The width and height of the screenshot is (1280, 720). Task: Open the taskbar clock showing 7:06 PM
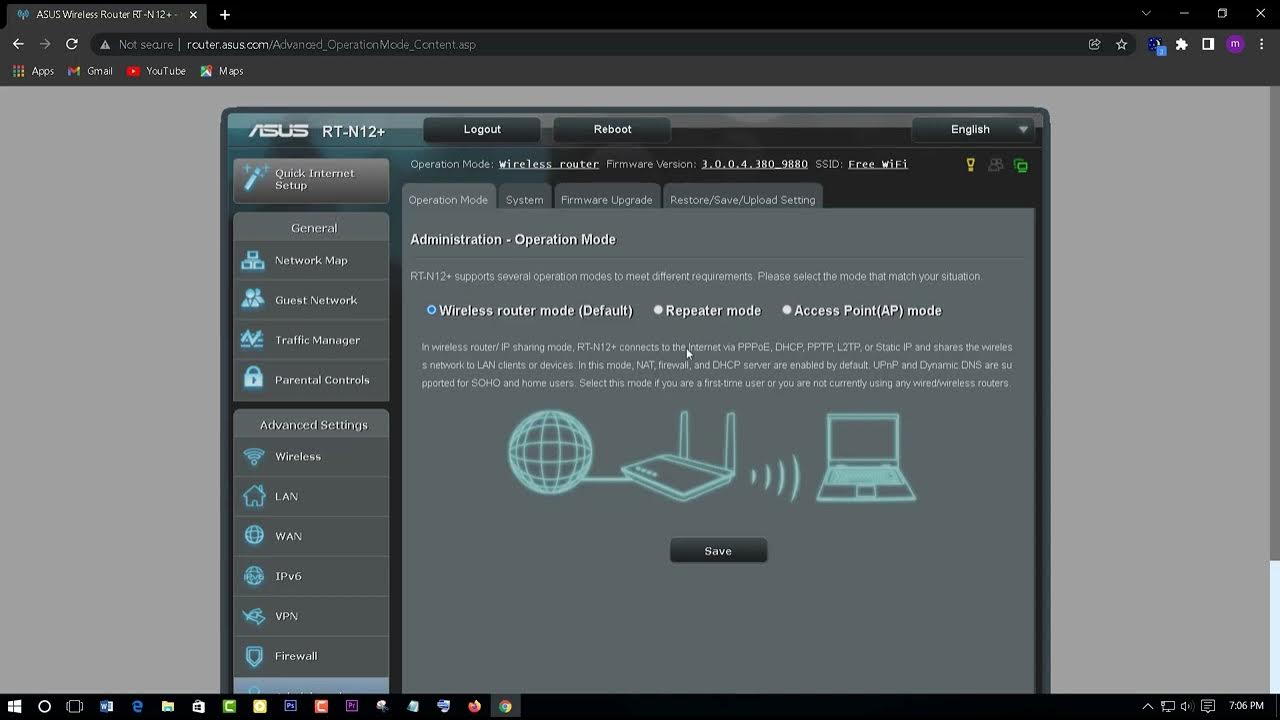pos(1246,706)
